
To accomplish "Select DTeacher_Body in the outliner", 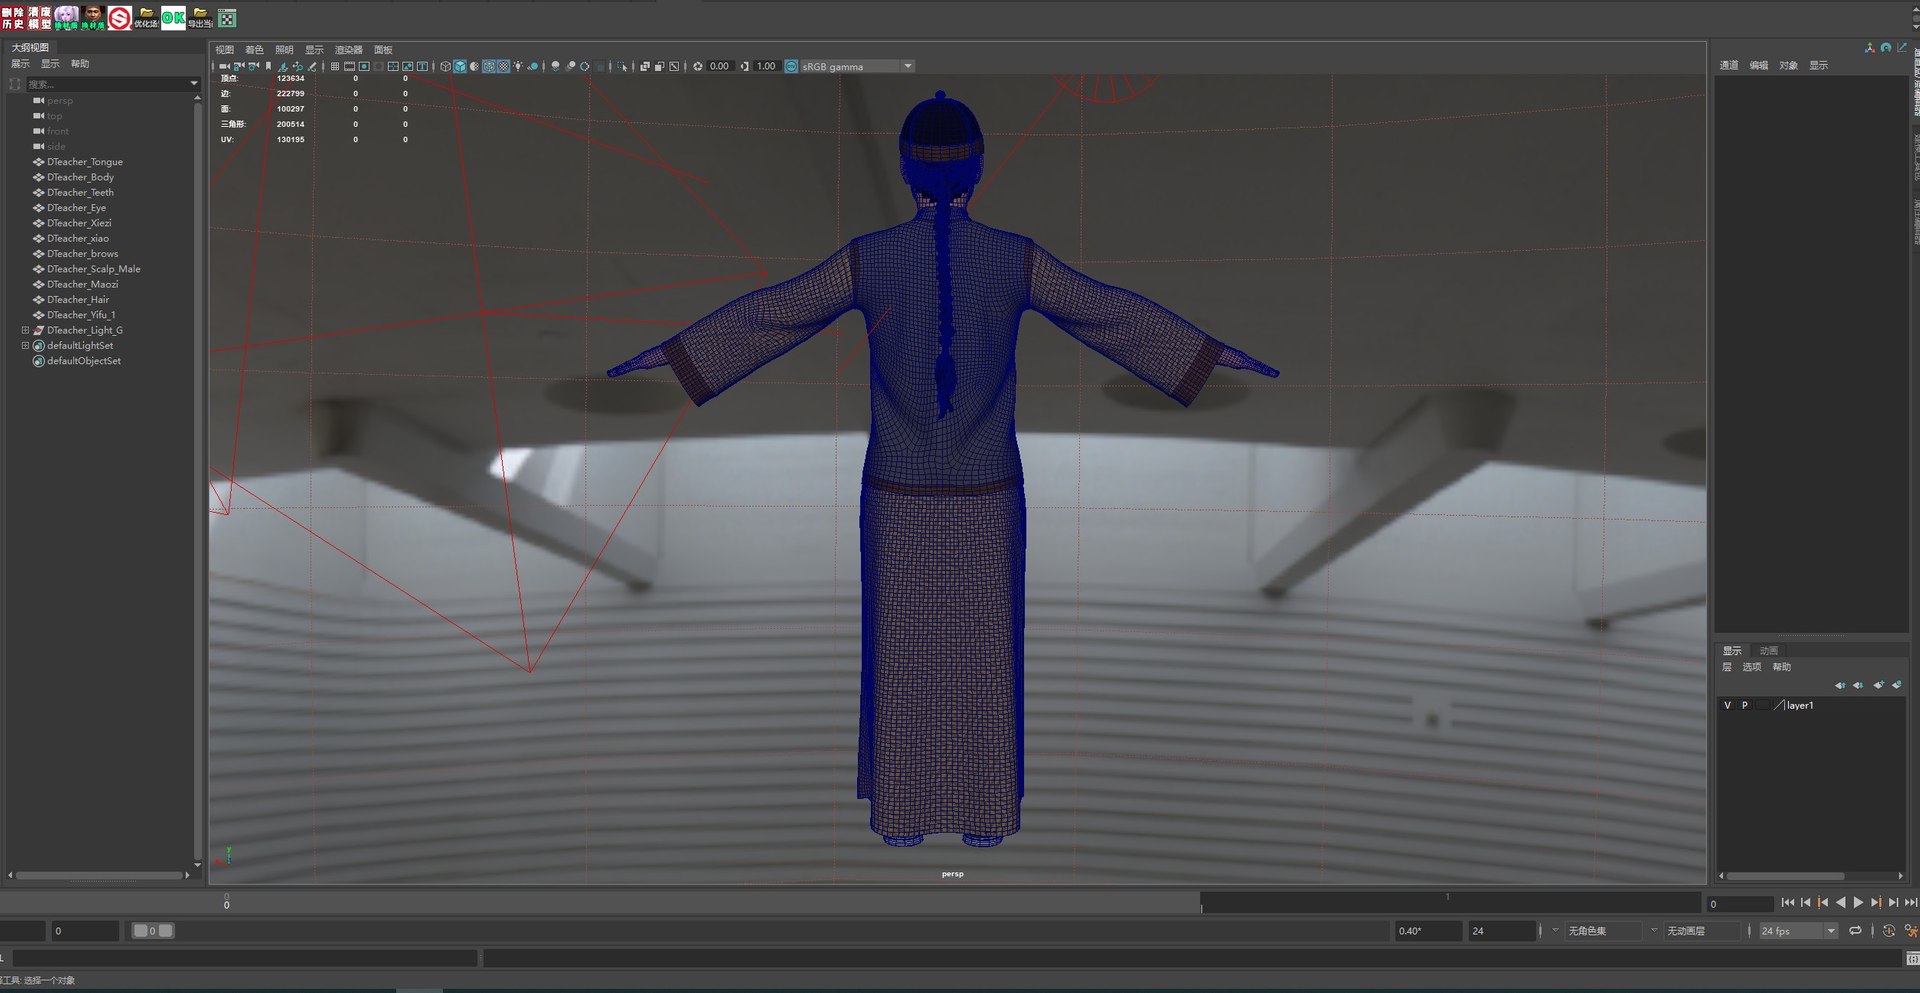I will [80, 177].
